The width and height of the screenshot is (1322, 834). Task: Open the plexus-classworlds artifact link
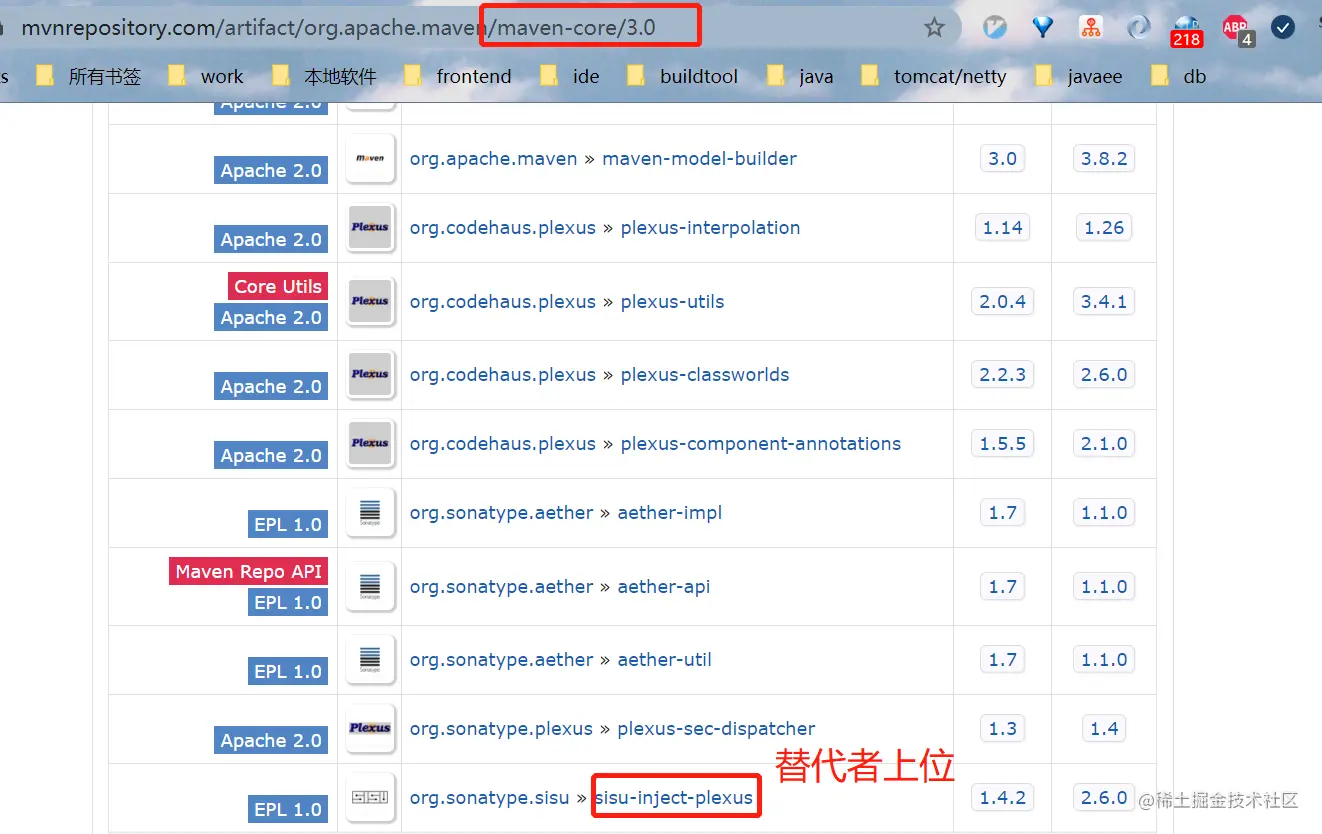705,374
